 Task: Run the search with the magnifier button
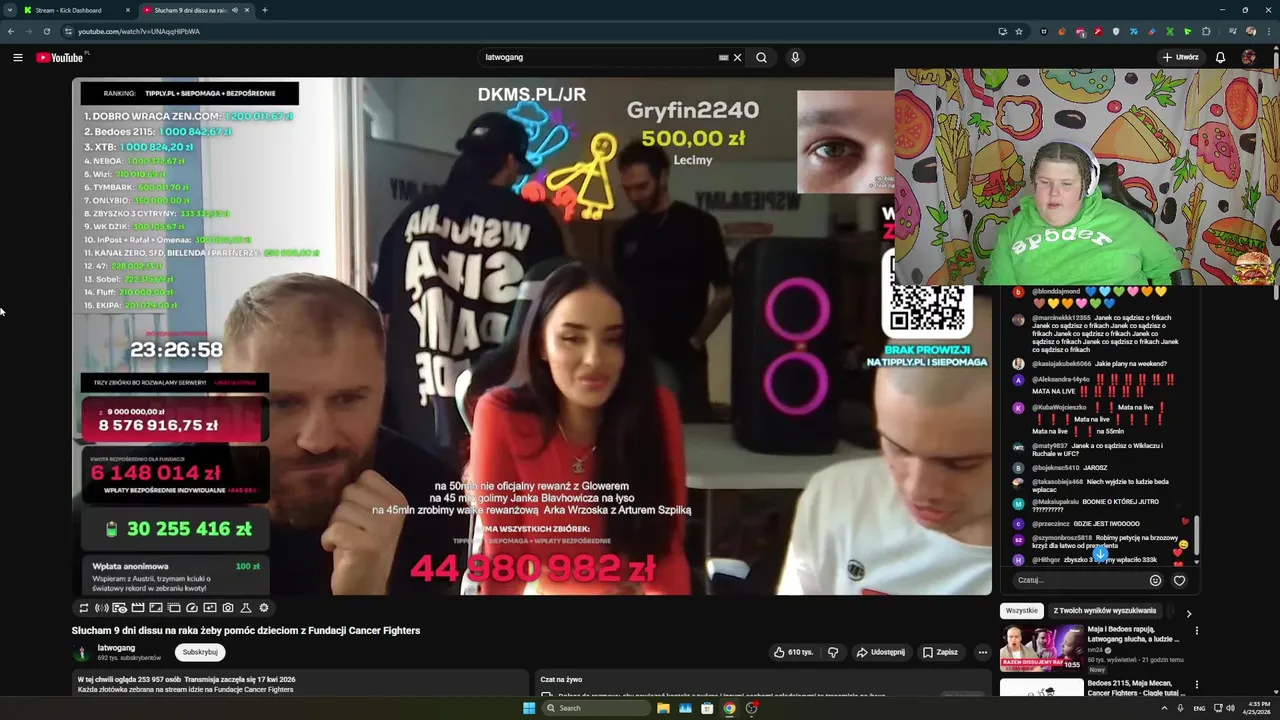(761, 57)
